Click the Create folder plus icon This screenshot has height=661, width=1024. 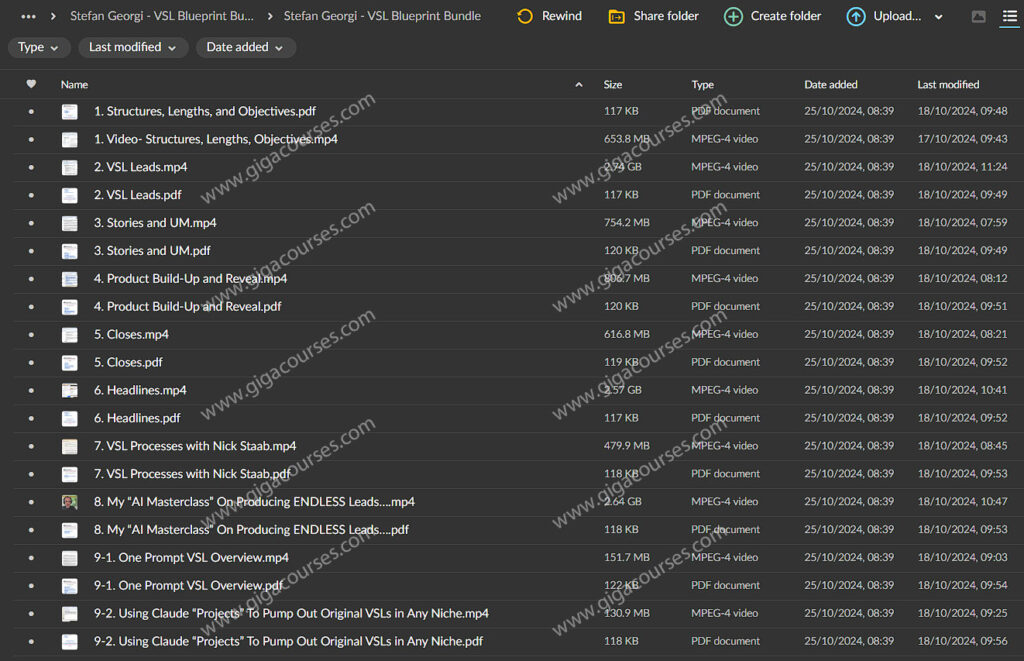point(733,16)
